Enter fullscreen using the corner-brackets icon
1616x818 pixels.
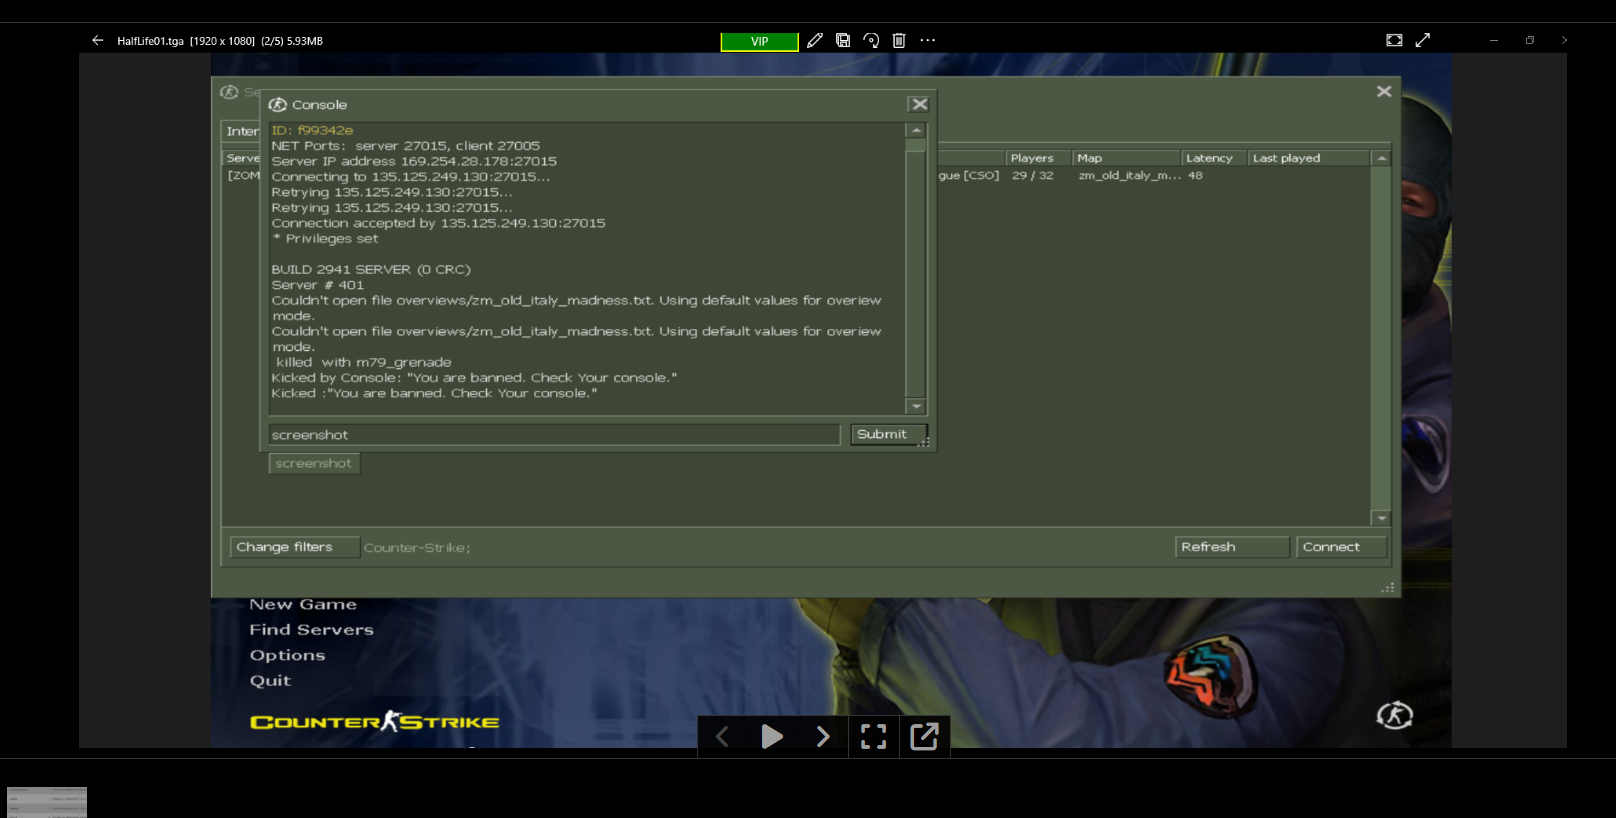[x=873, y=737]
